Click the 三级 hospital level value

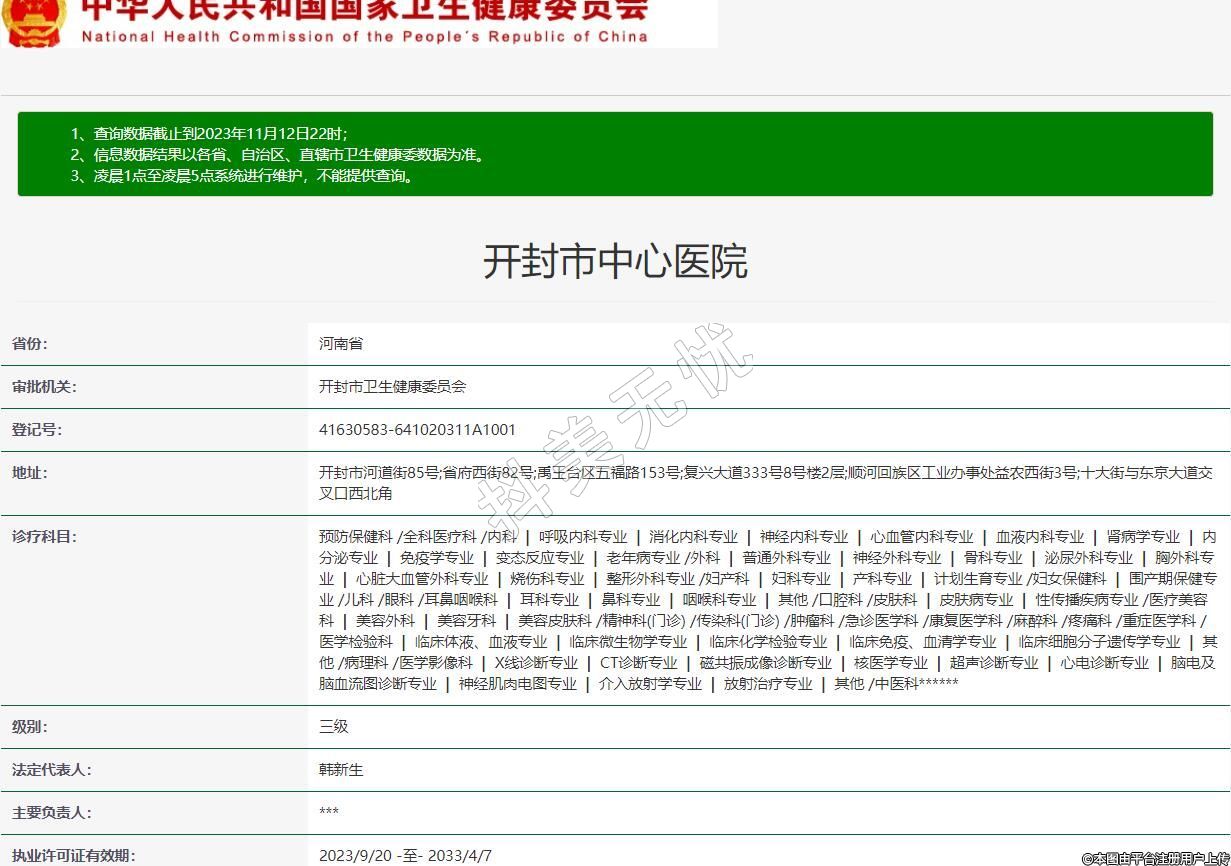pyautogui.click(x=334, y=727)
